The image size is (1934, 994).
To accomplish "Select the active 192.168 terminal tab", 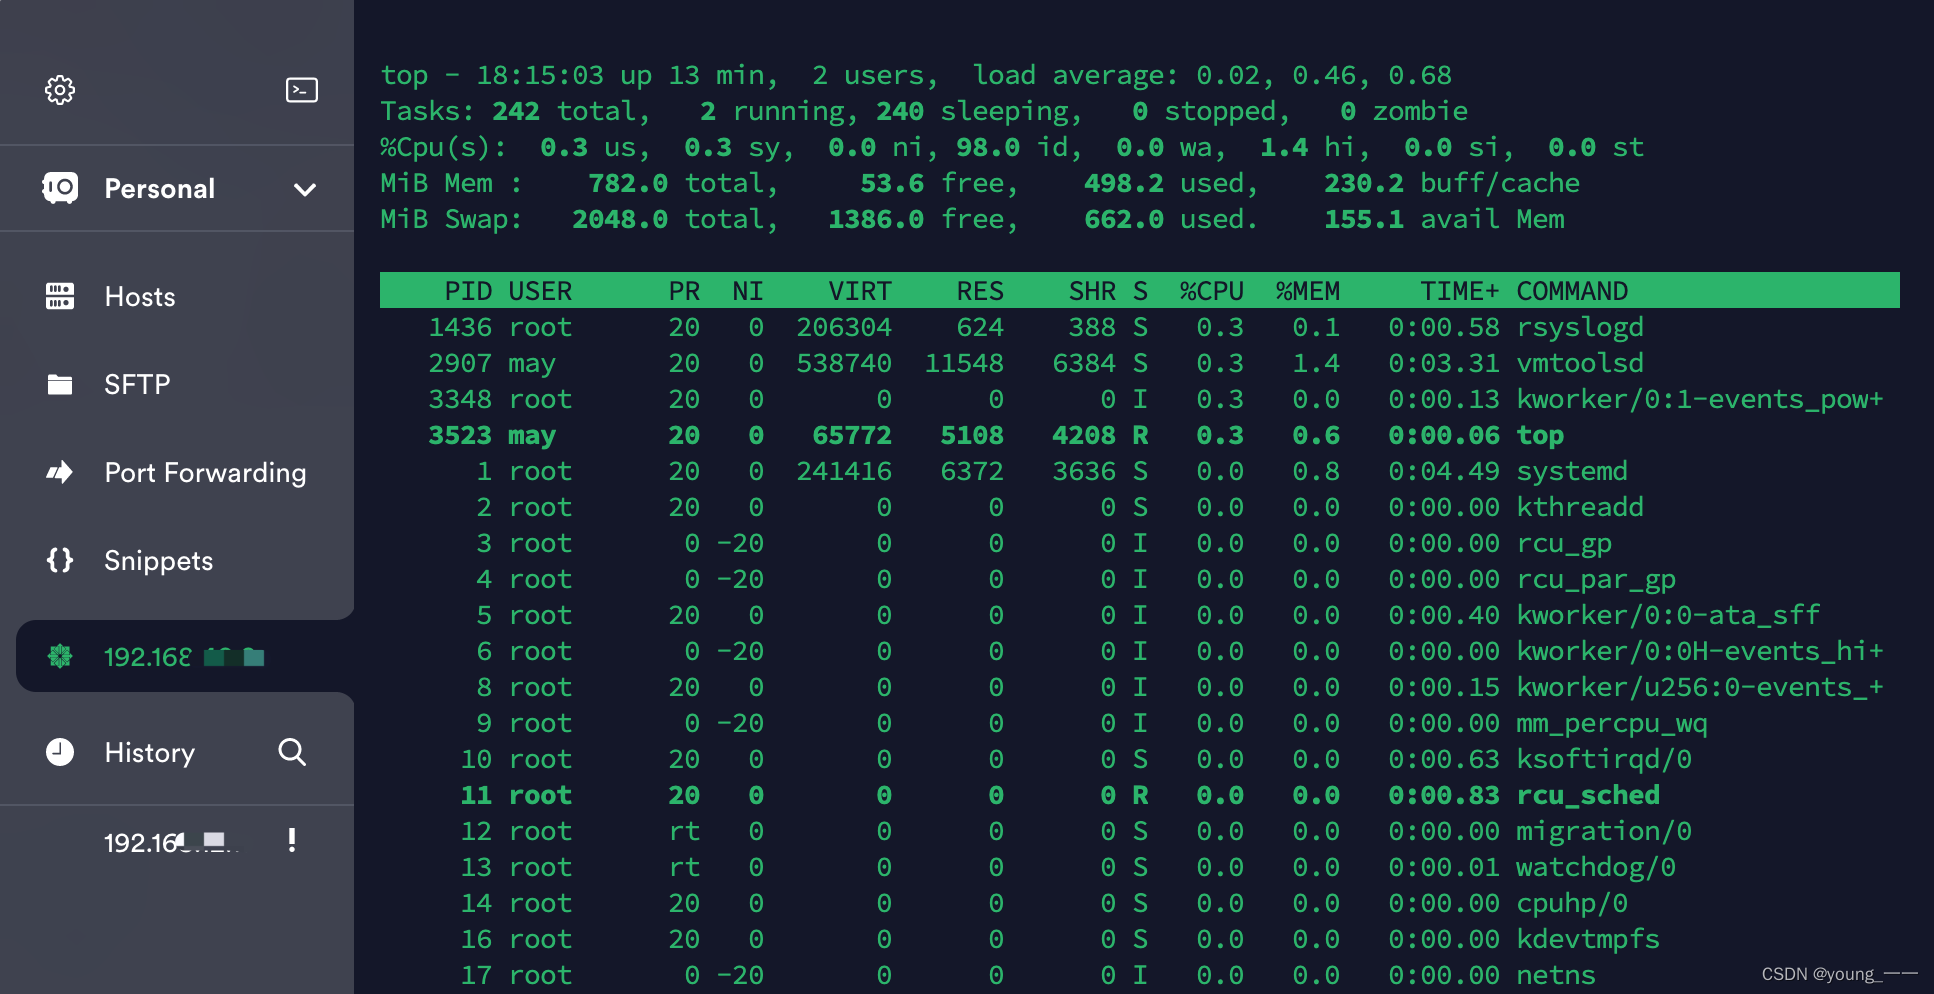I will coord(185,656).
